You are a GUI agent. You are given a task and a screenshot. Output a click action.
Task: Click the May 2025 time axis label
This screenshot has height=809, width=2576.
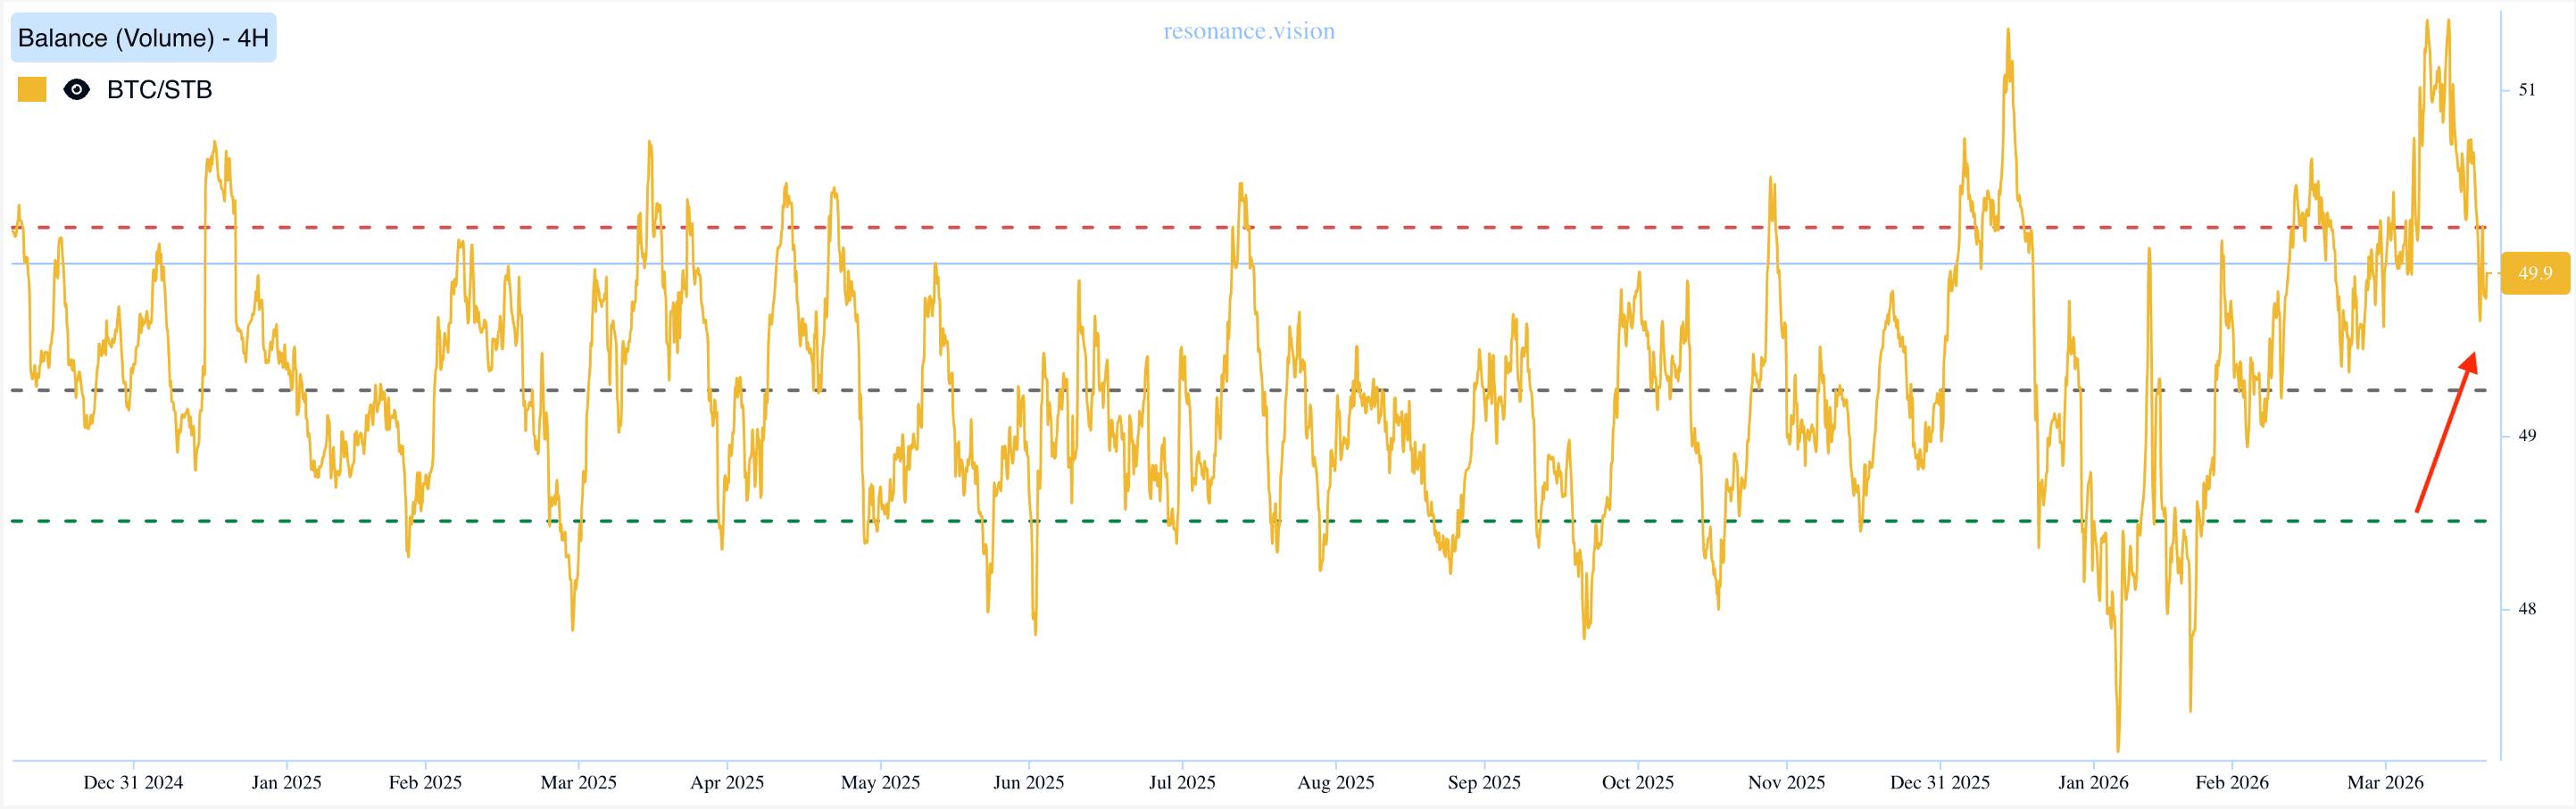pyautogui.click(x=880, y=782)
